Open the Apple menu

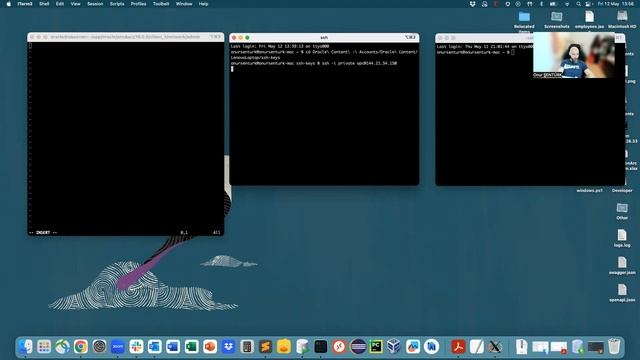point(9,4)
